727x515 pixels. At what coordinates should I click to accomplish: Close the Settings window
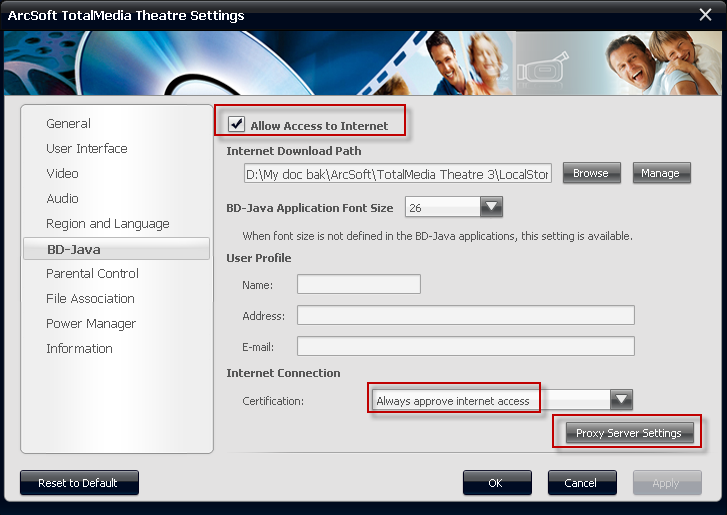(x=705, y=15)
